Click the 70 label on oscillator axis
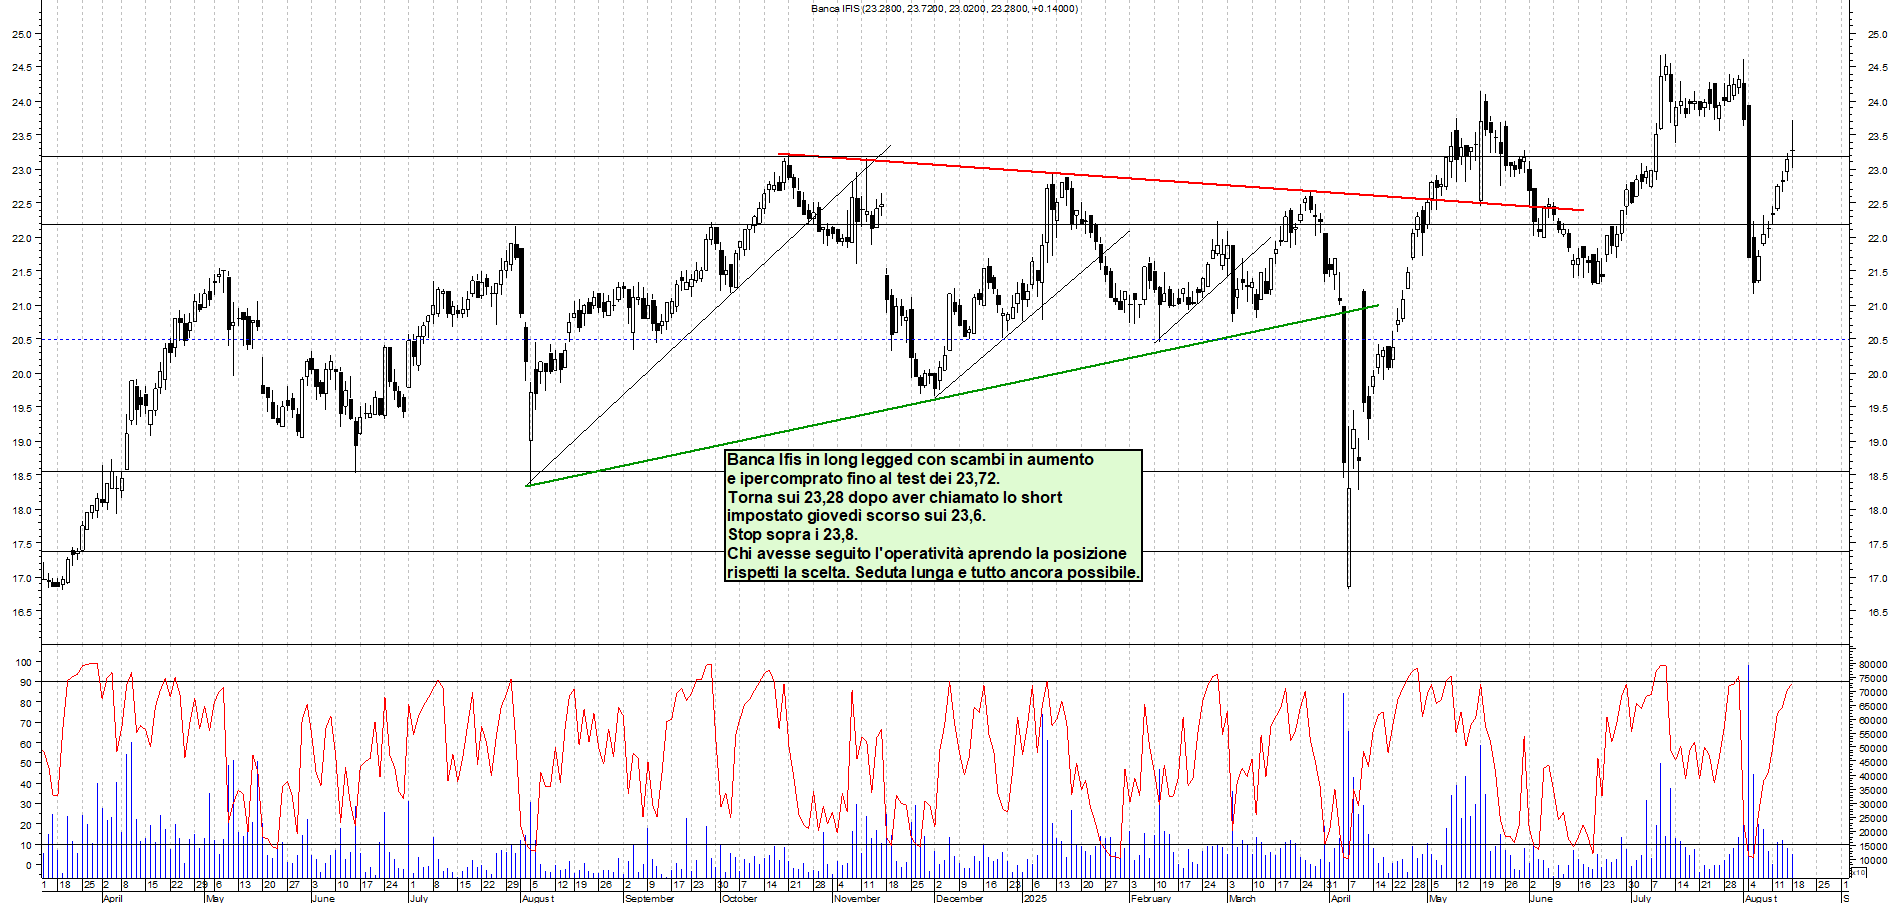1890x903 pixels. 25,723
